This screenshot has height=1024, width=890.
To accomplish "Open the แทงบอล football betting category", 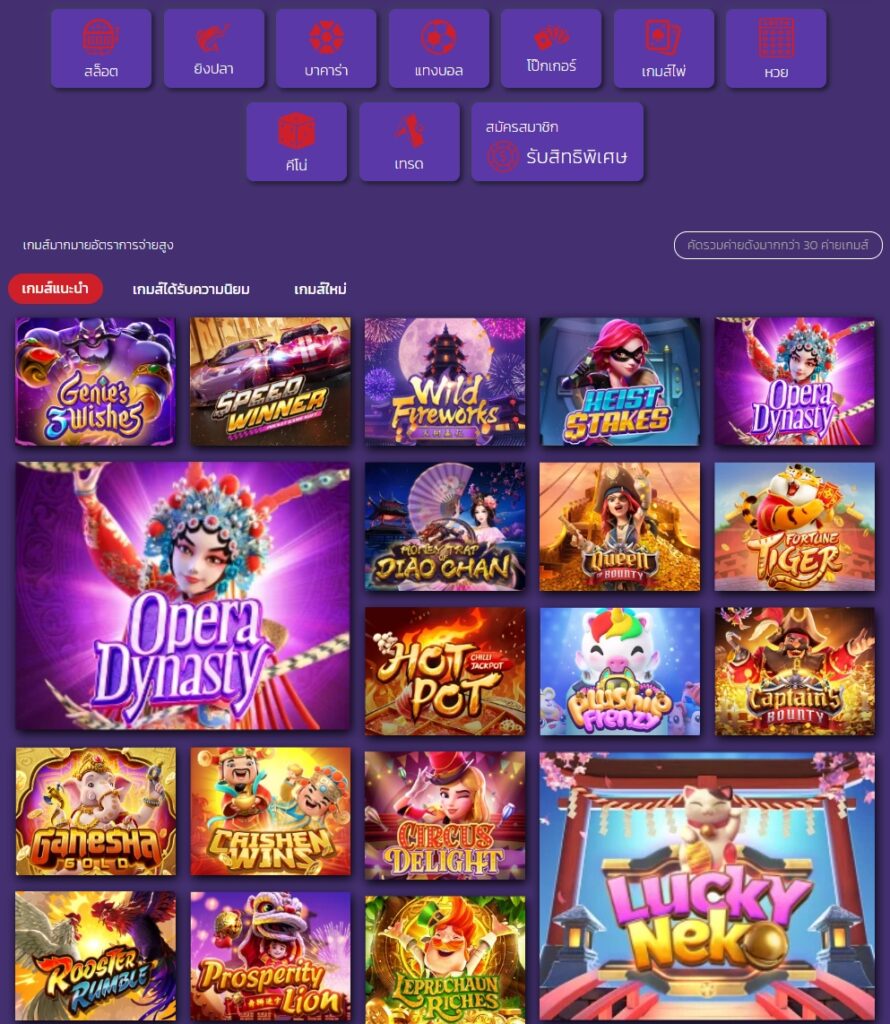I will click(439, 48).
